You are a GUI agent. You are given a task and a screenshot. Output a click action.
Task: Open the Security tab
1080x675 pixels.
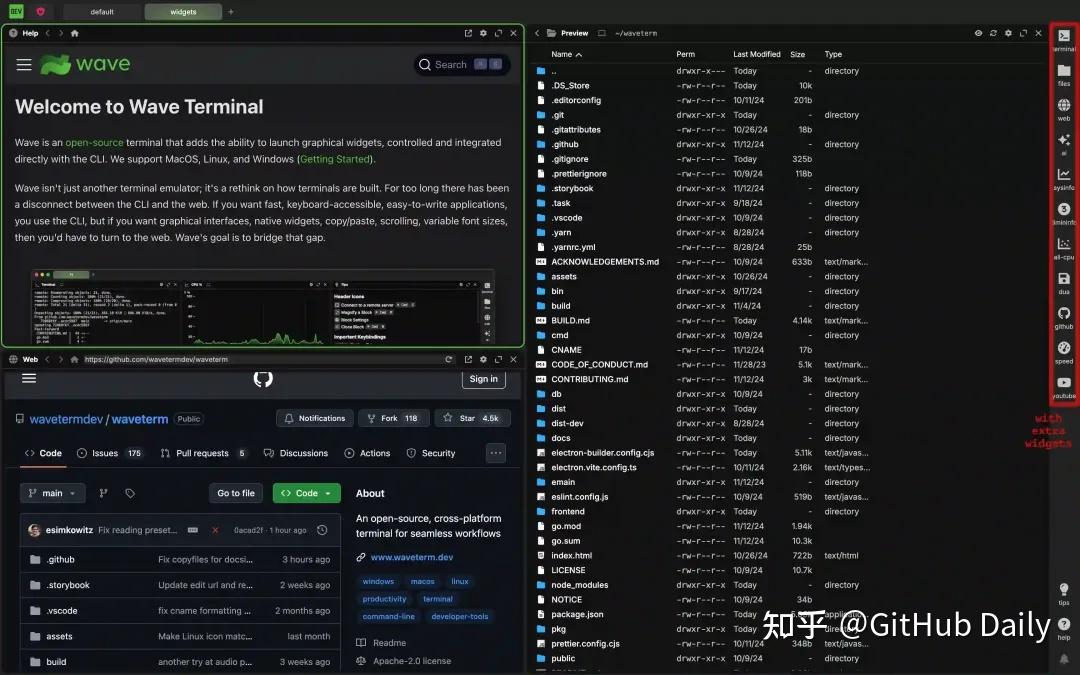point(430,453)
